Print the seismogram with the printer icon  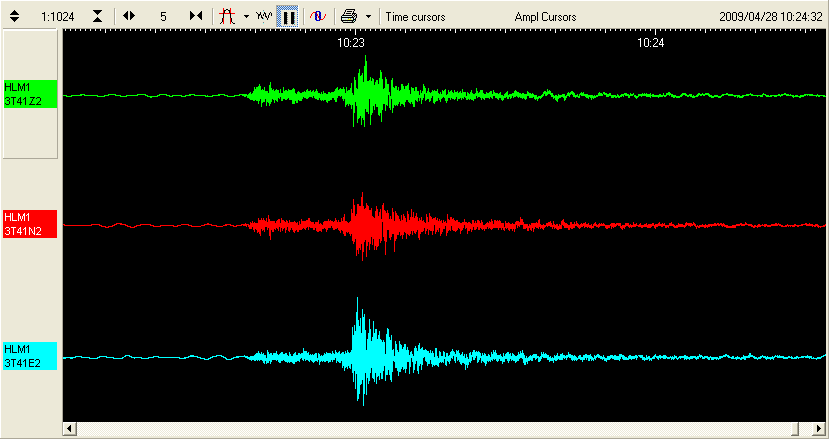pyautogui.click(x=348, y=16)
